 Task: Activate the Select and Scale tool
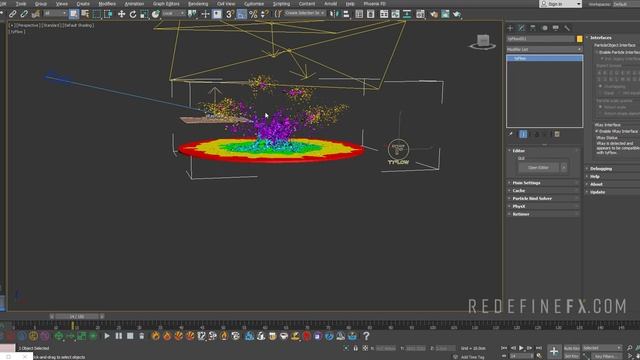tap(144, 14)
